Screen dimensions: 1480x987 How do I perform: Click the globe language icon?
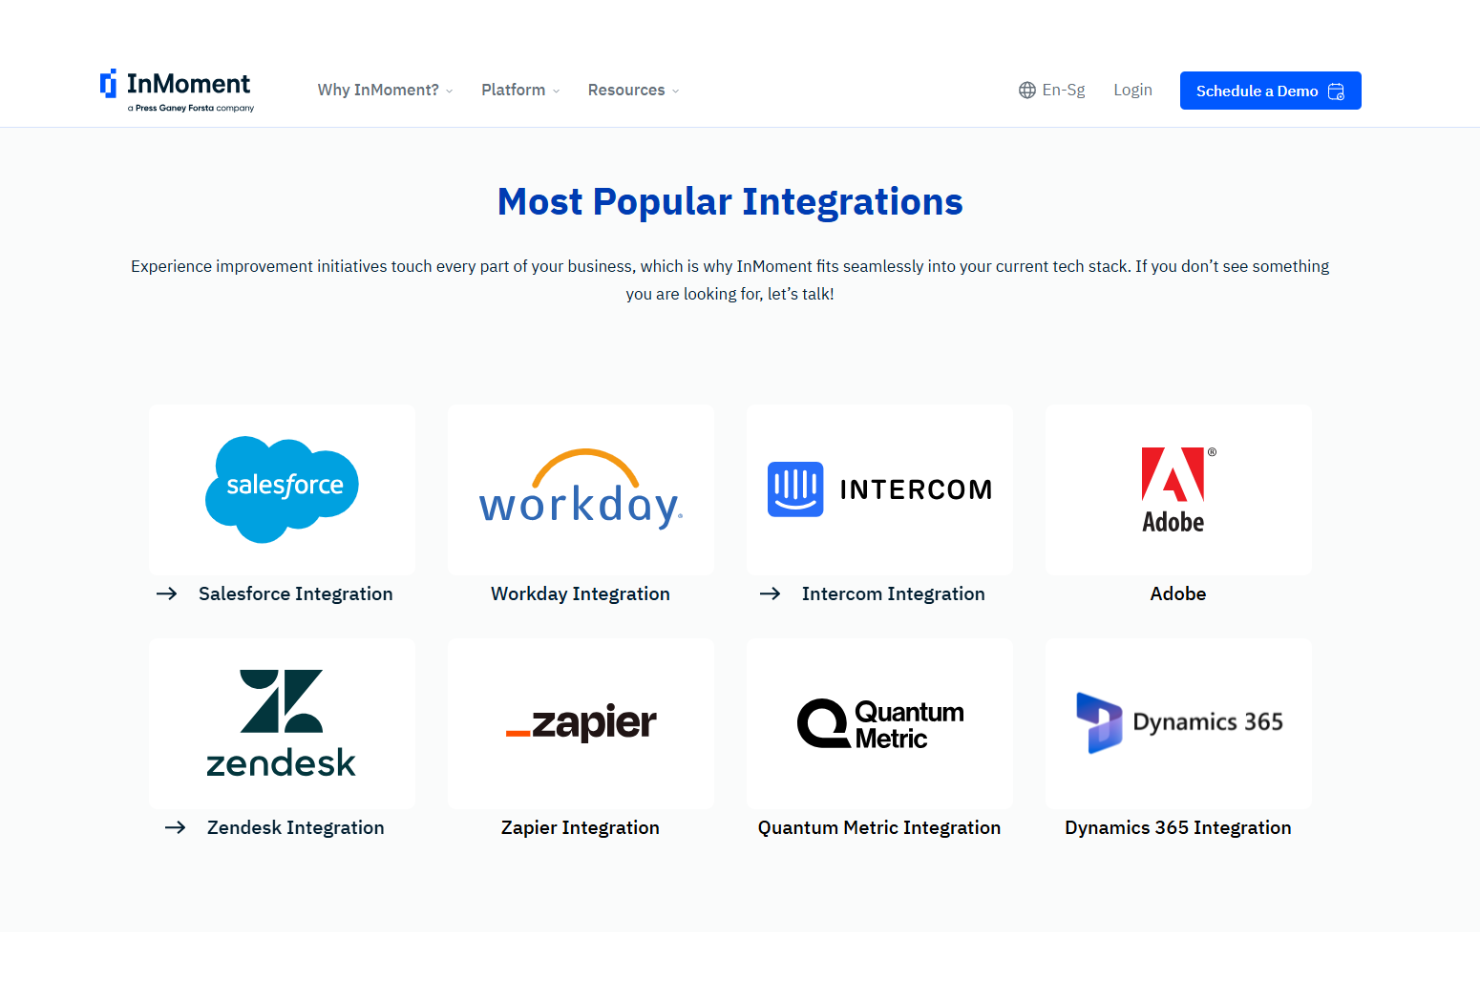pos(1027,90)
